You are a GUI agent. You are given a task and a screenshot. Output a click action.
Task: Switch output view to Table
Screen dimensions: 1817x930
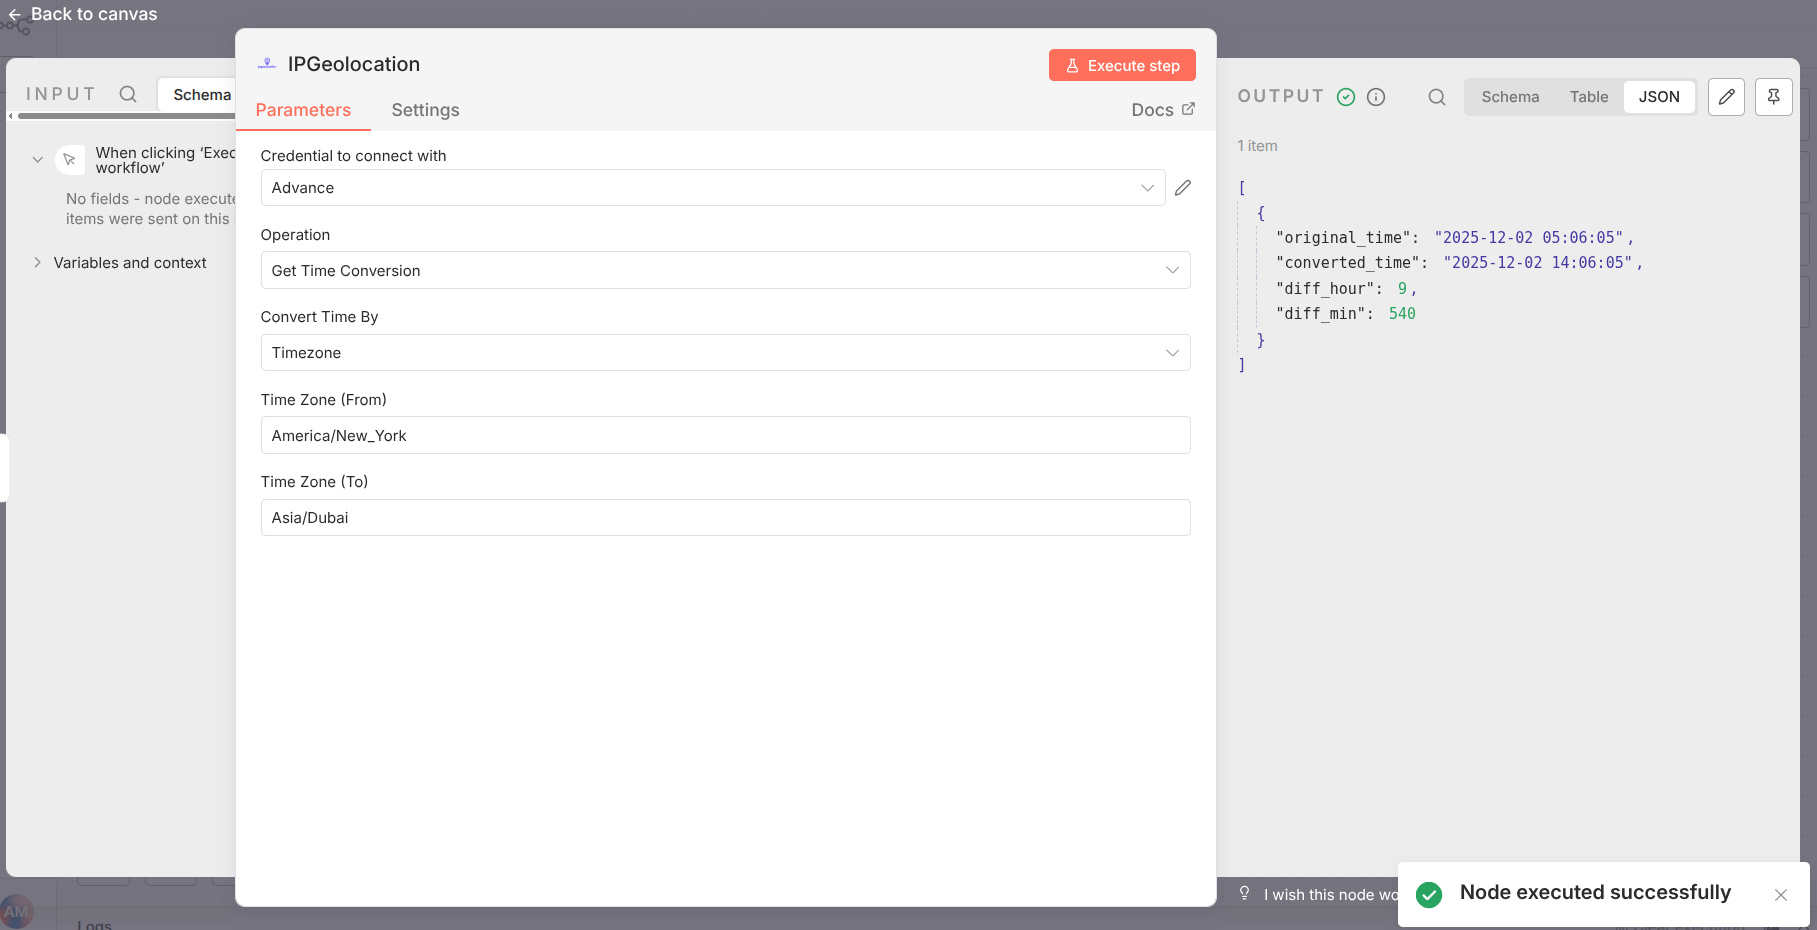point(1588,97)
